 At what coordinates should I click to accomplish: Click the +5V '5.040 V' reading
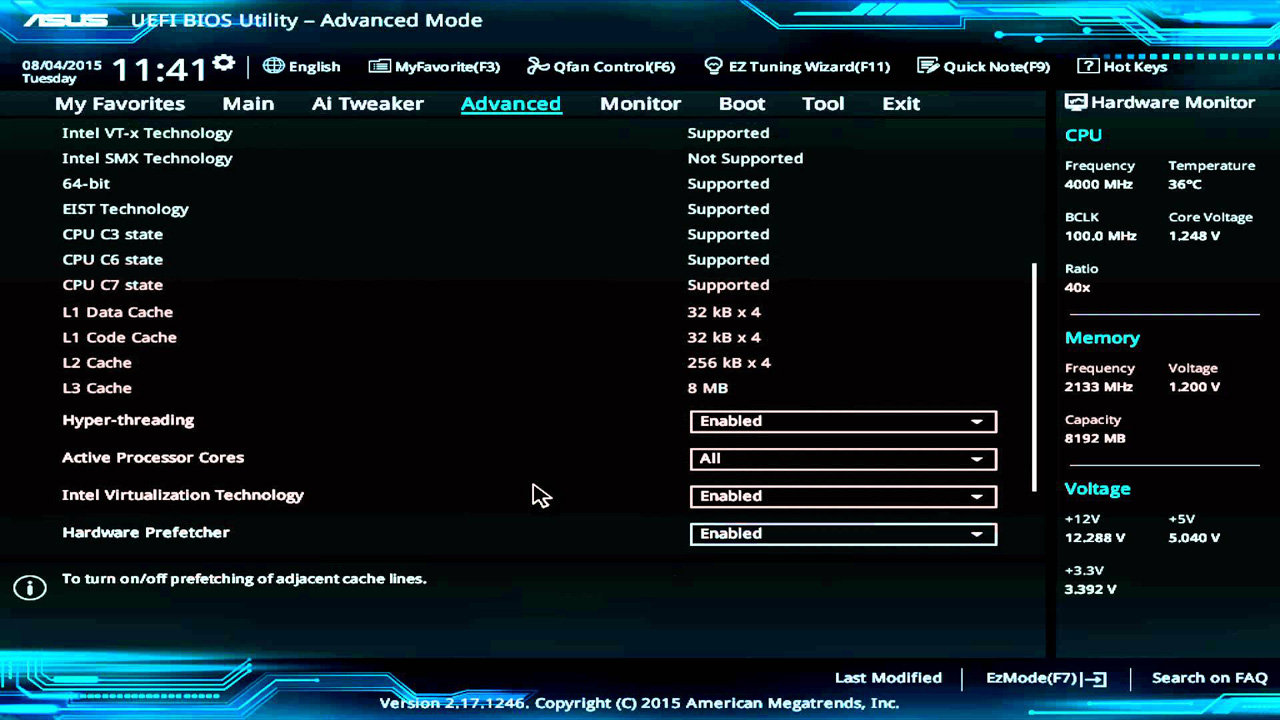point(1194,537)
